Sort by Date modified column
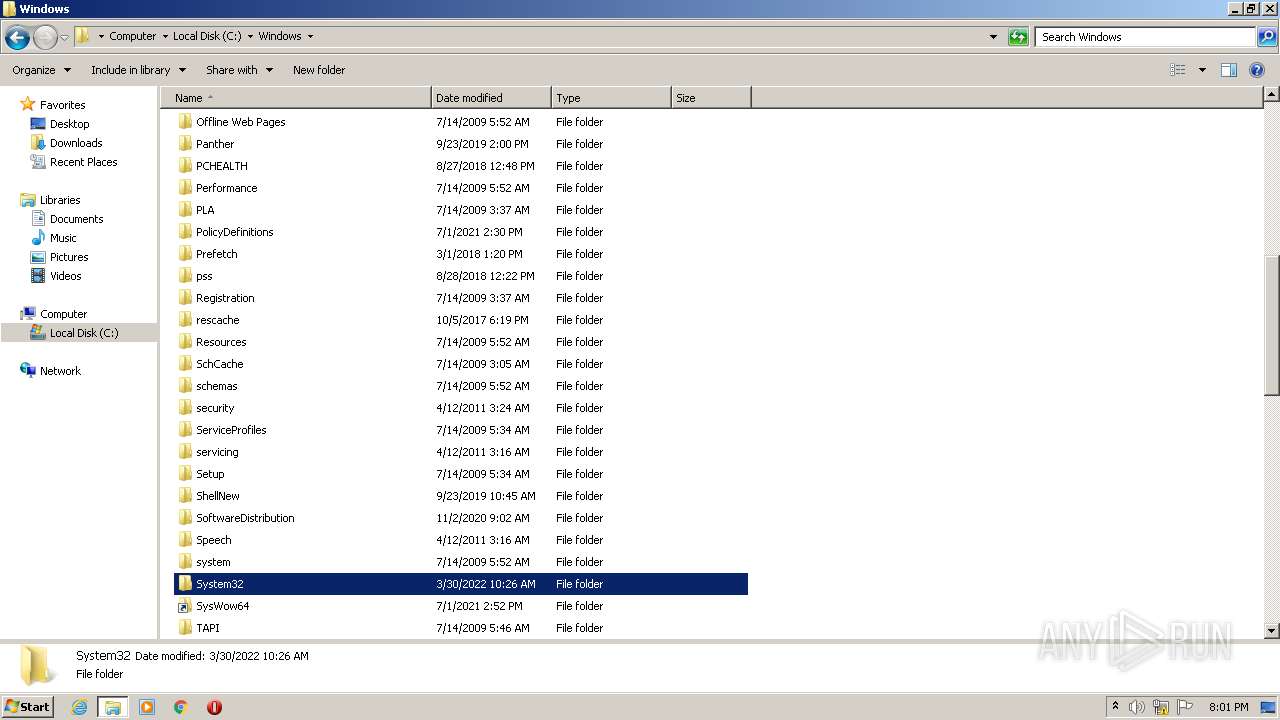 [x=491, y=98]
